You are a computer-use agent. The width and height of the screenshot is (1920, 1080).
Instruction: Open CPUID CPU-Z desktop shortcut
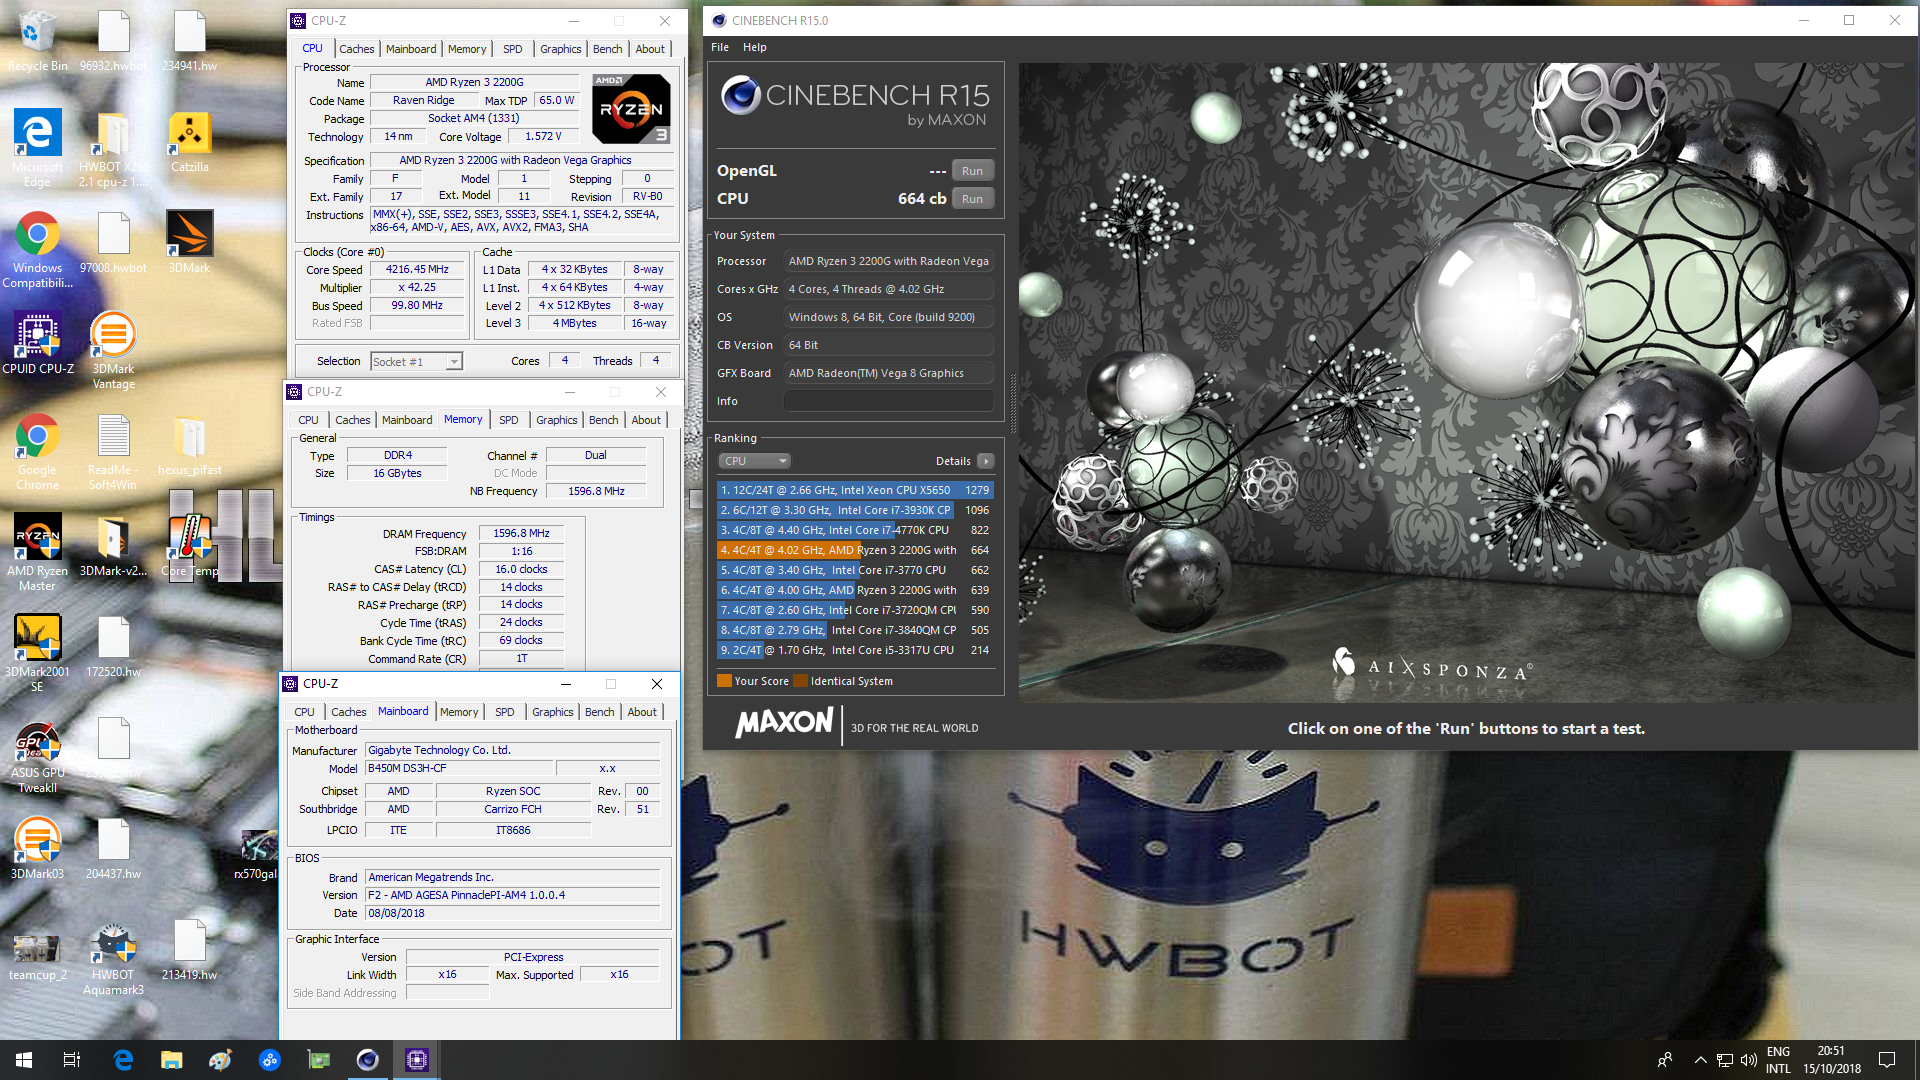point(37,342)
